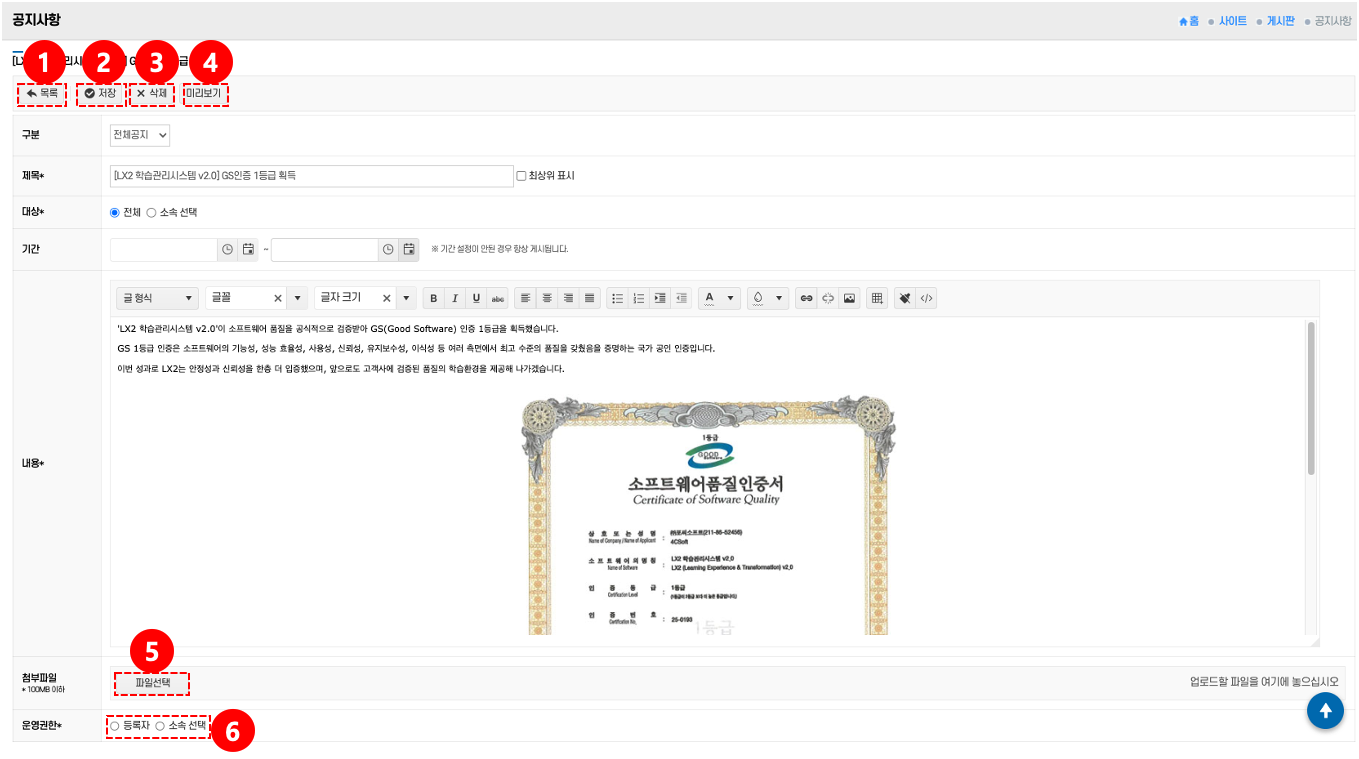The height and width of the screenshot is (759, 1359).
Task: Click the create table icon
Action: (x=877, y=298)
